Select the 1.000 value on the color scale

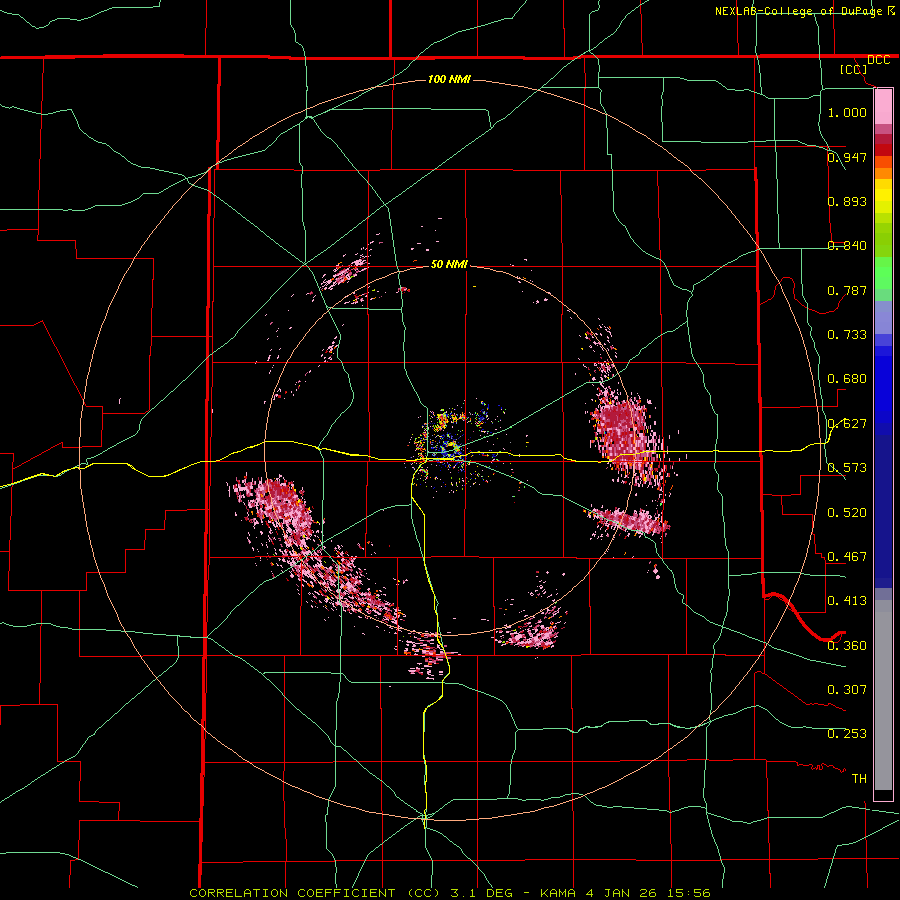[847, 112]
